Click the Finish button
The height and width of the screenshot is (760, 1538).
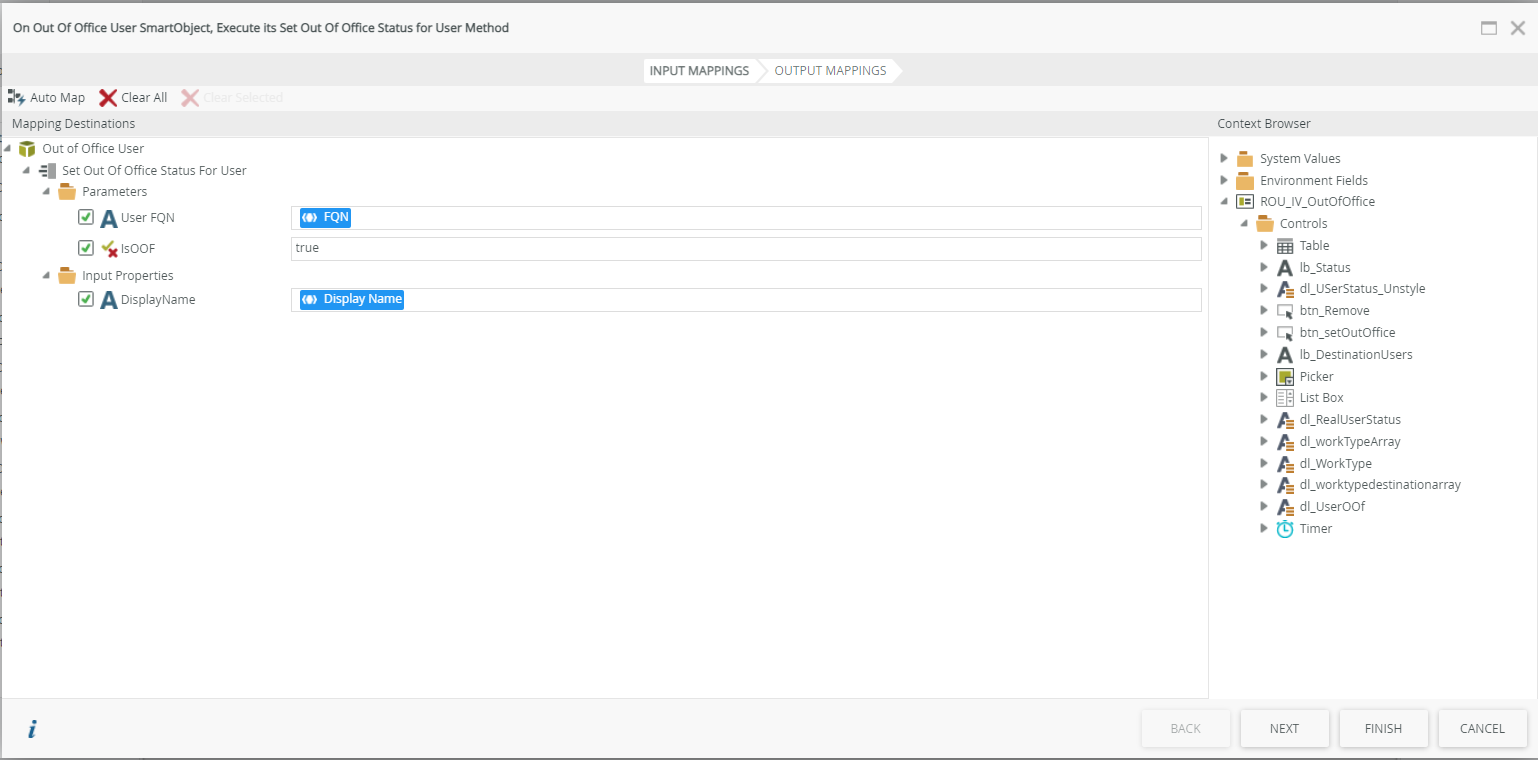tap(1383, 729)
